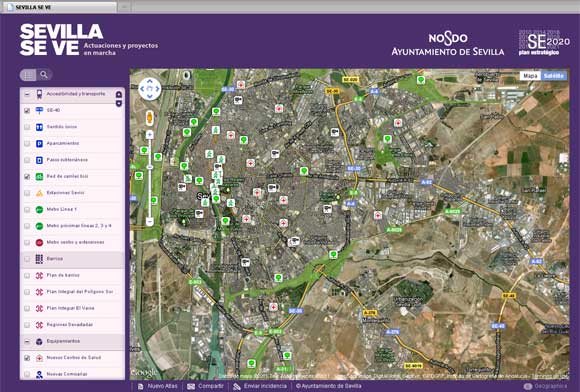Uncheck the Red de carriles bici checkbox
The width and height of the screenshot is (580, 392).
(27, 176)
